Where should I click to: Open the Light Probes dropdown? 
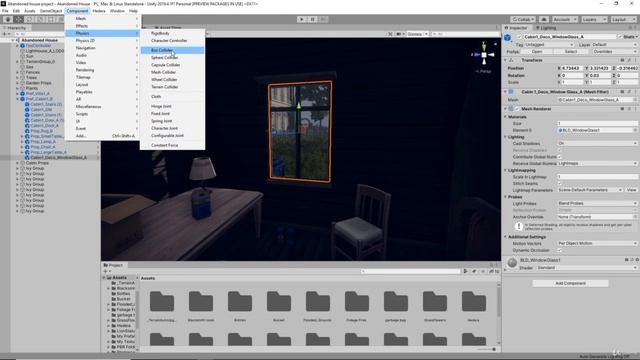click(x=597, y=203)
